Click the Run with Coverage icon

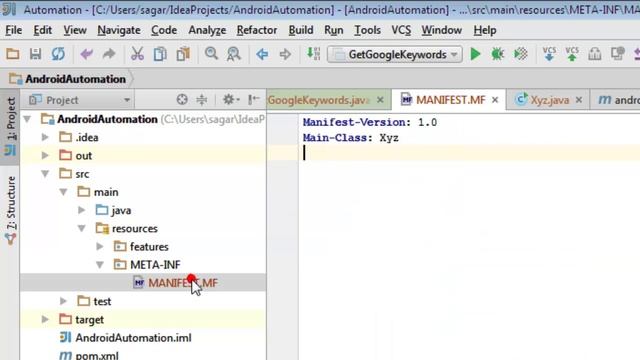[x=520, y=54]
